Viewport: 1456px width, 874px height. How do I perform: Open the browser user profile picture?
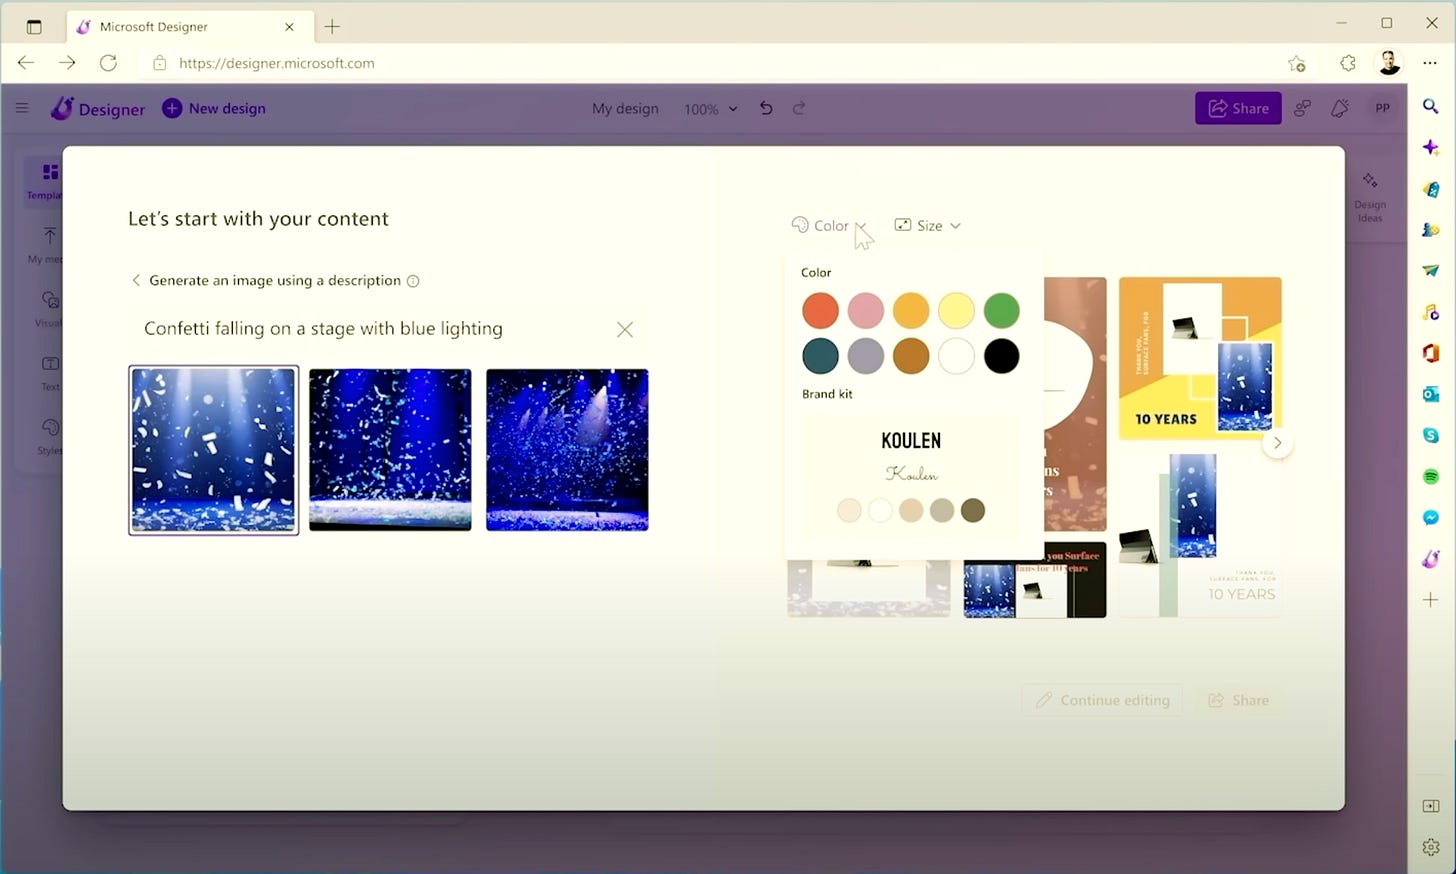(x=1389, y=63)
